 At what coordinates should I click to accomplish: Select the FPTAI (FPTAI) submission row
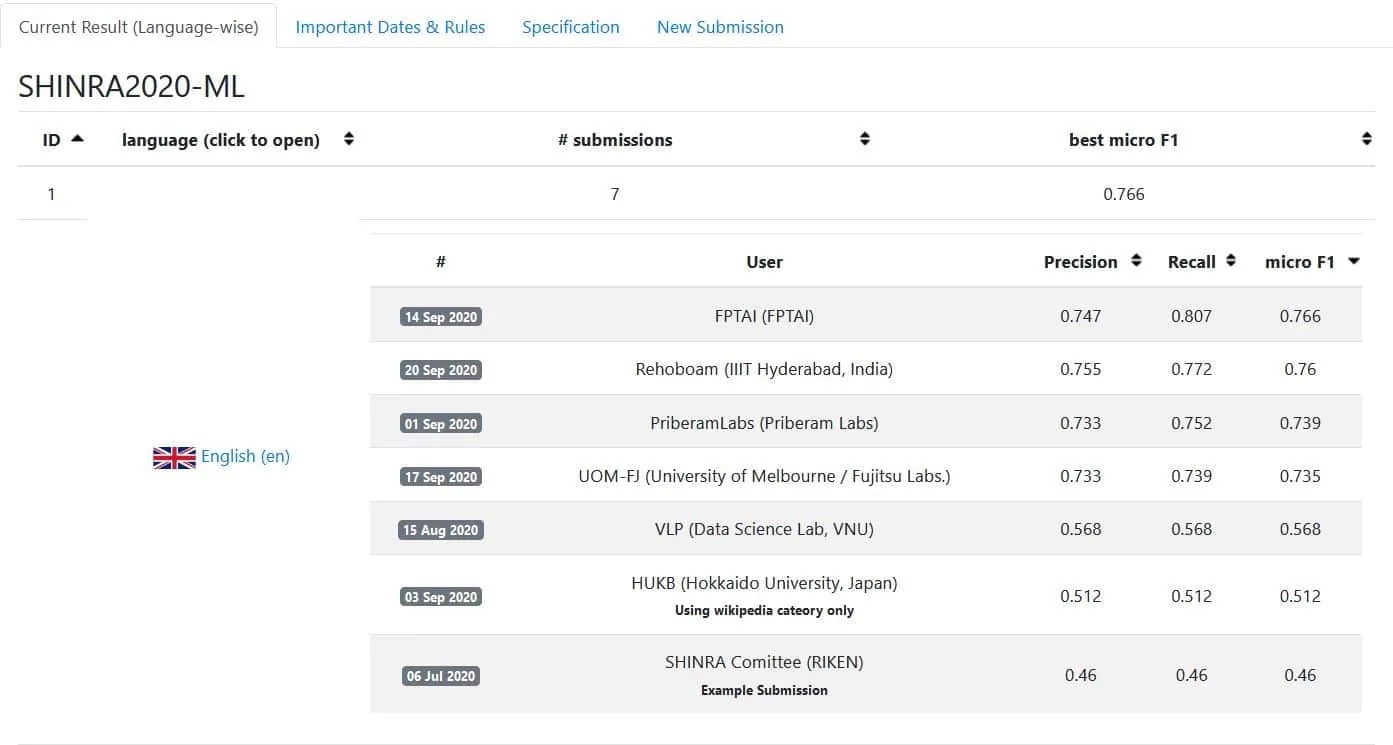click(865, 316)
